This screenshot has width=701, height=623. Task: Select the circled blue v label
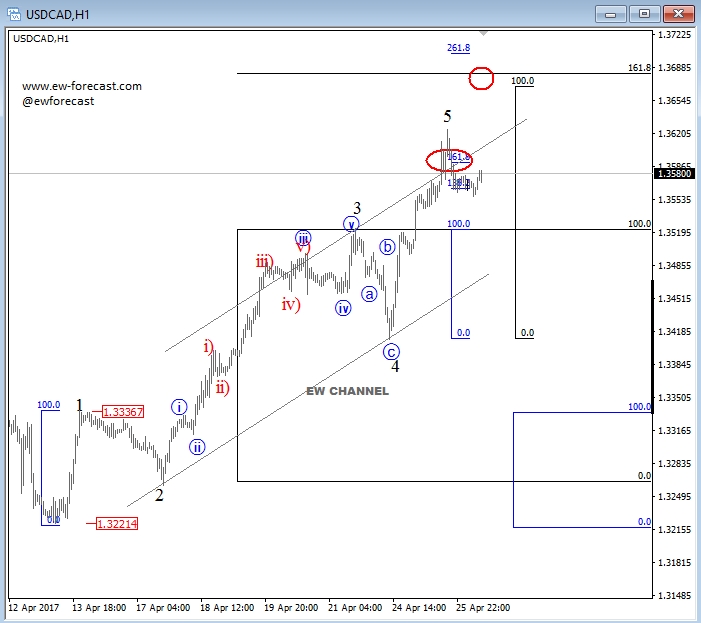click(351, 224)
